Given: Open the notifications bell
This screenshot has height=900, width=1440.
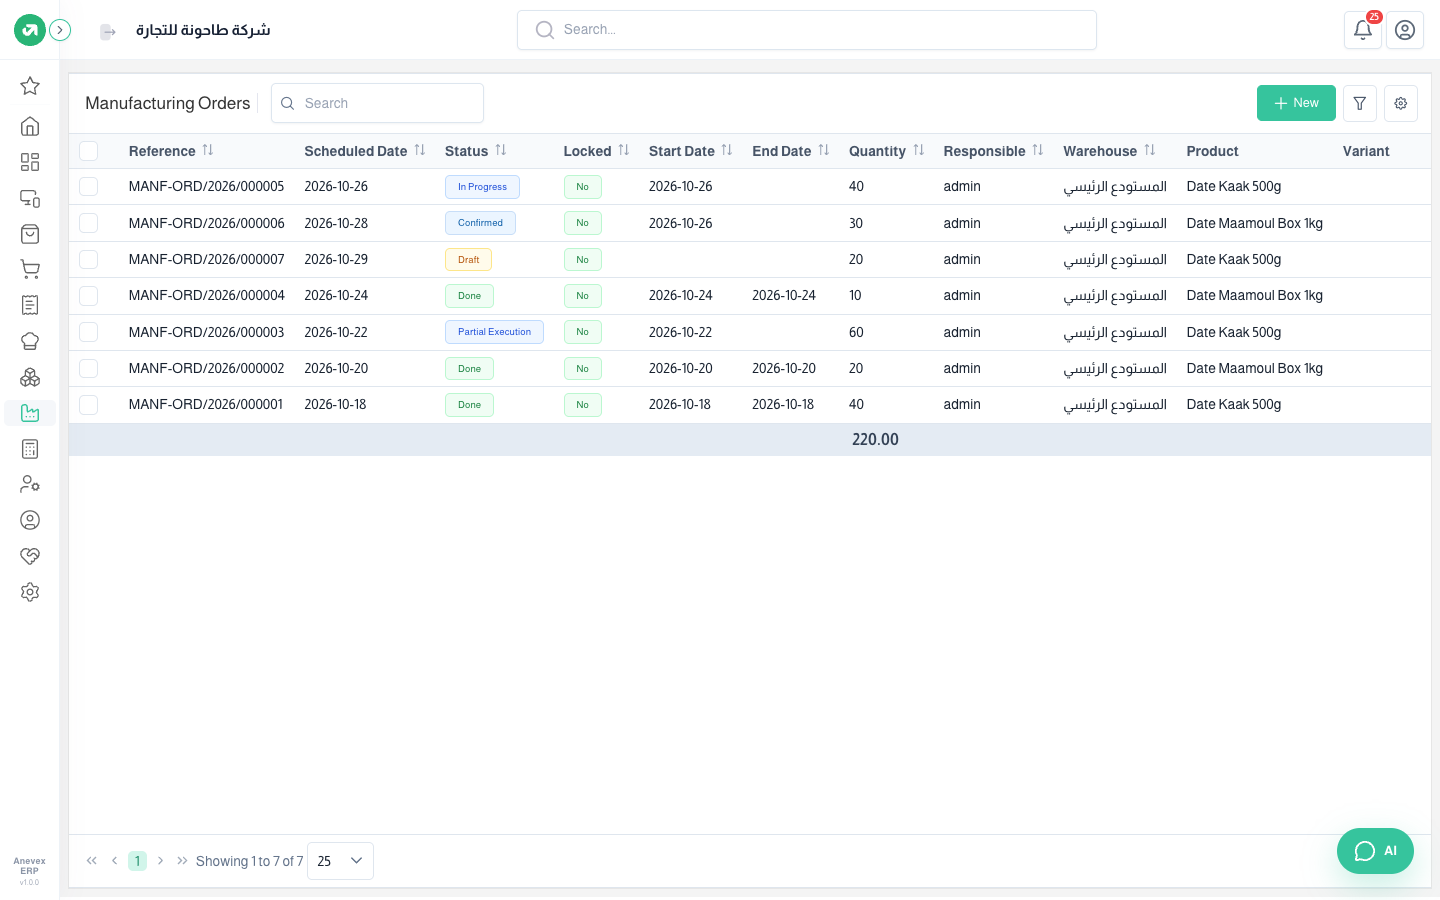Looking at the screenshot, I should [1362, 30].
